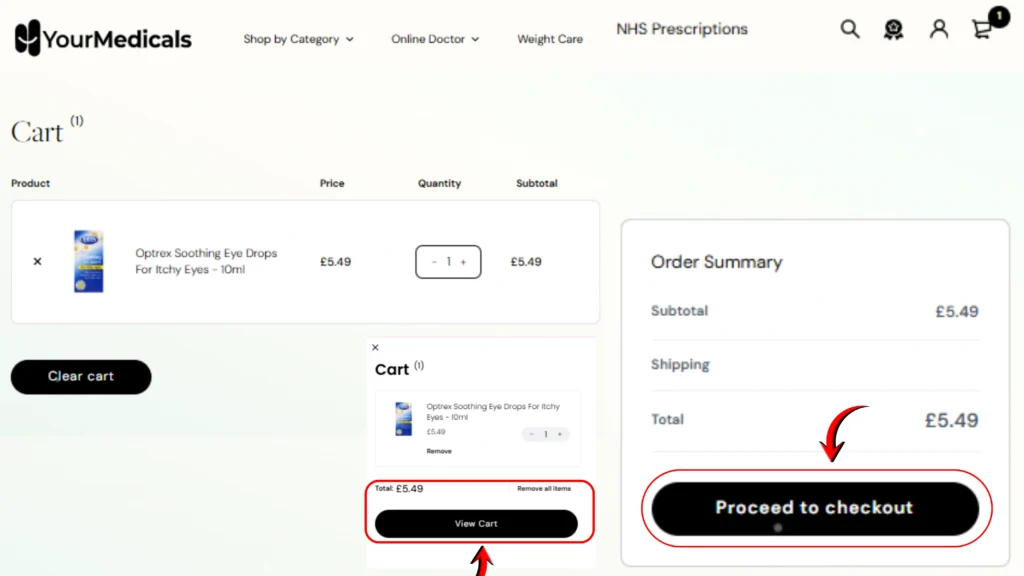
Task: Open the user account icon
Action: 939,30
